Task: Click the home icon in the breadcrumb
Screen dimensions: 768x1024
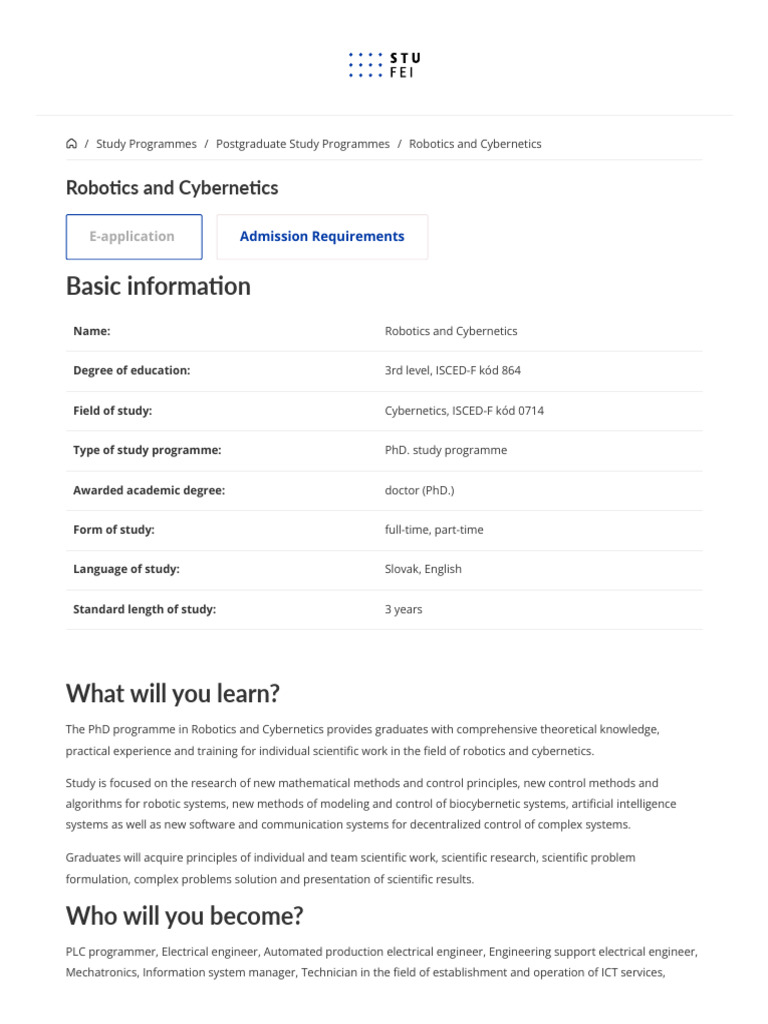Action: pos(72,144)
